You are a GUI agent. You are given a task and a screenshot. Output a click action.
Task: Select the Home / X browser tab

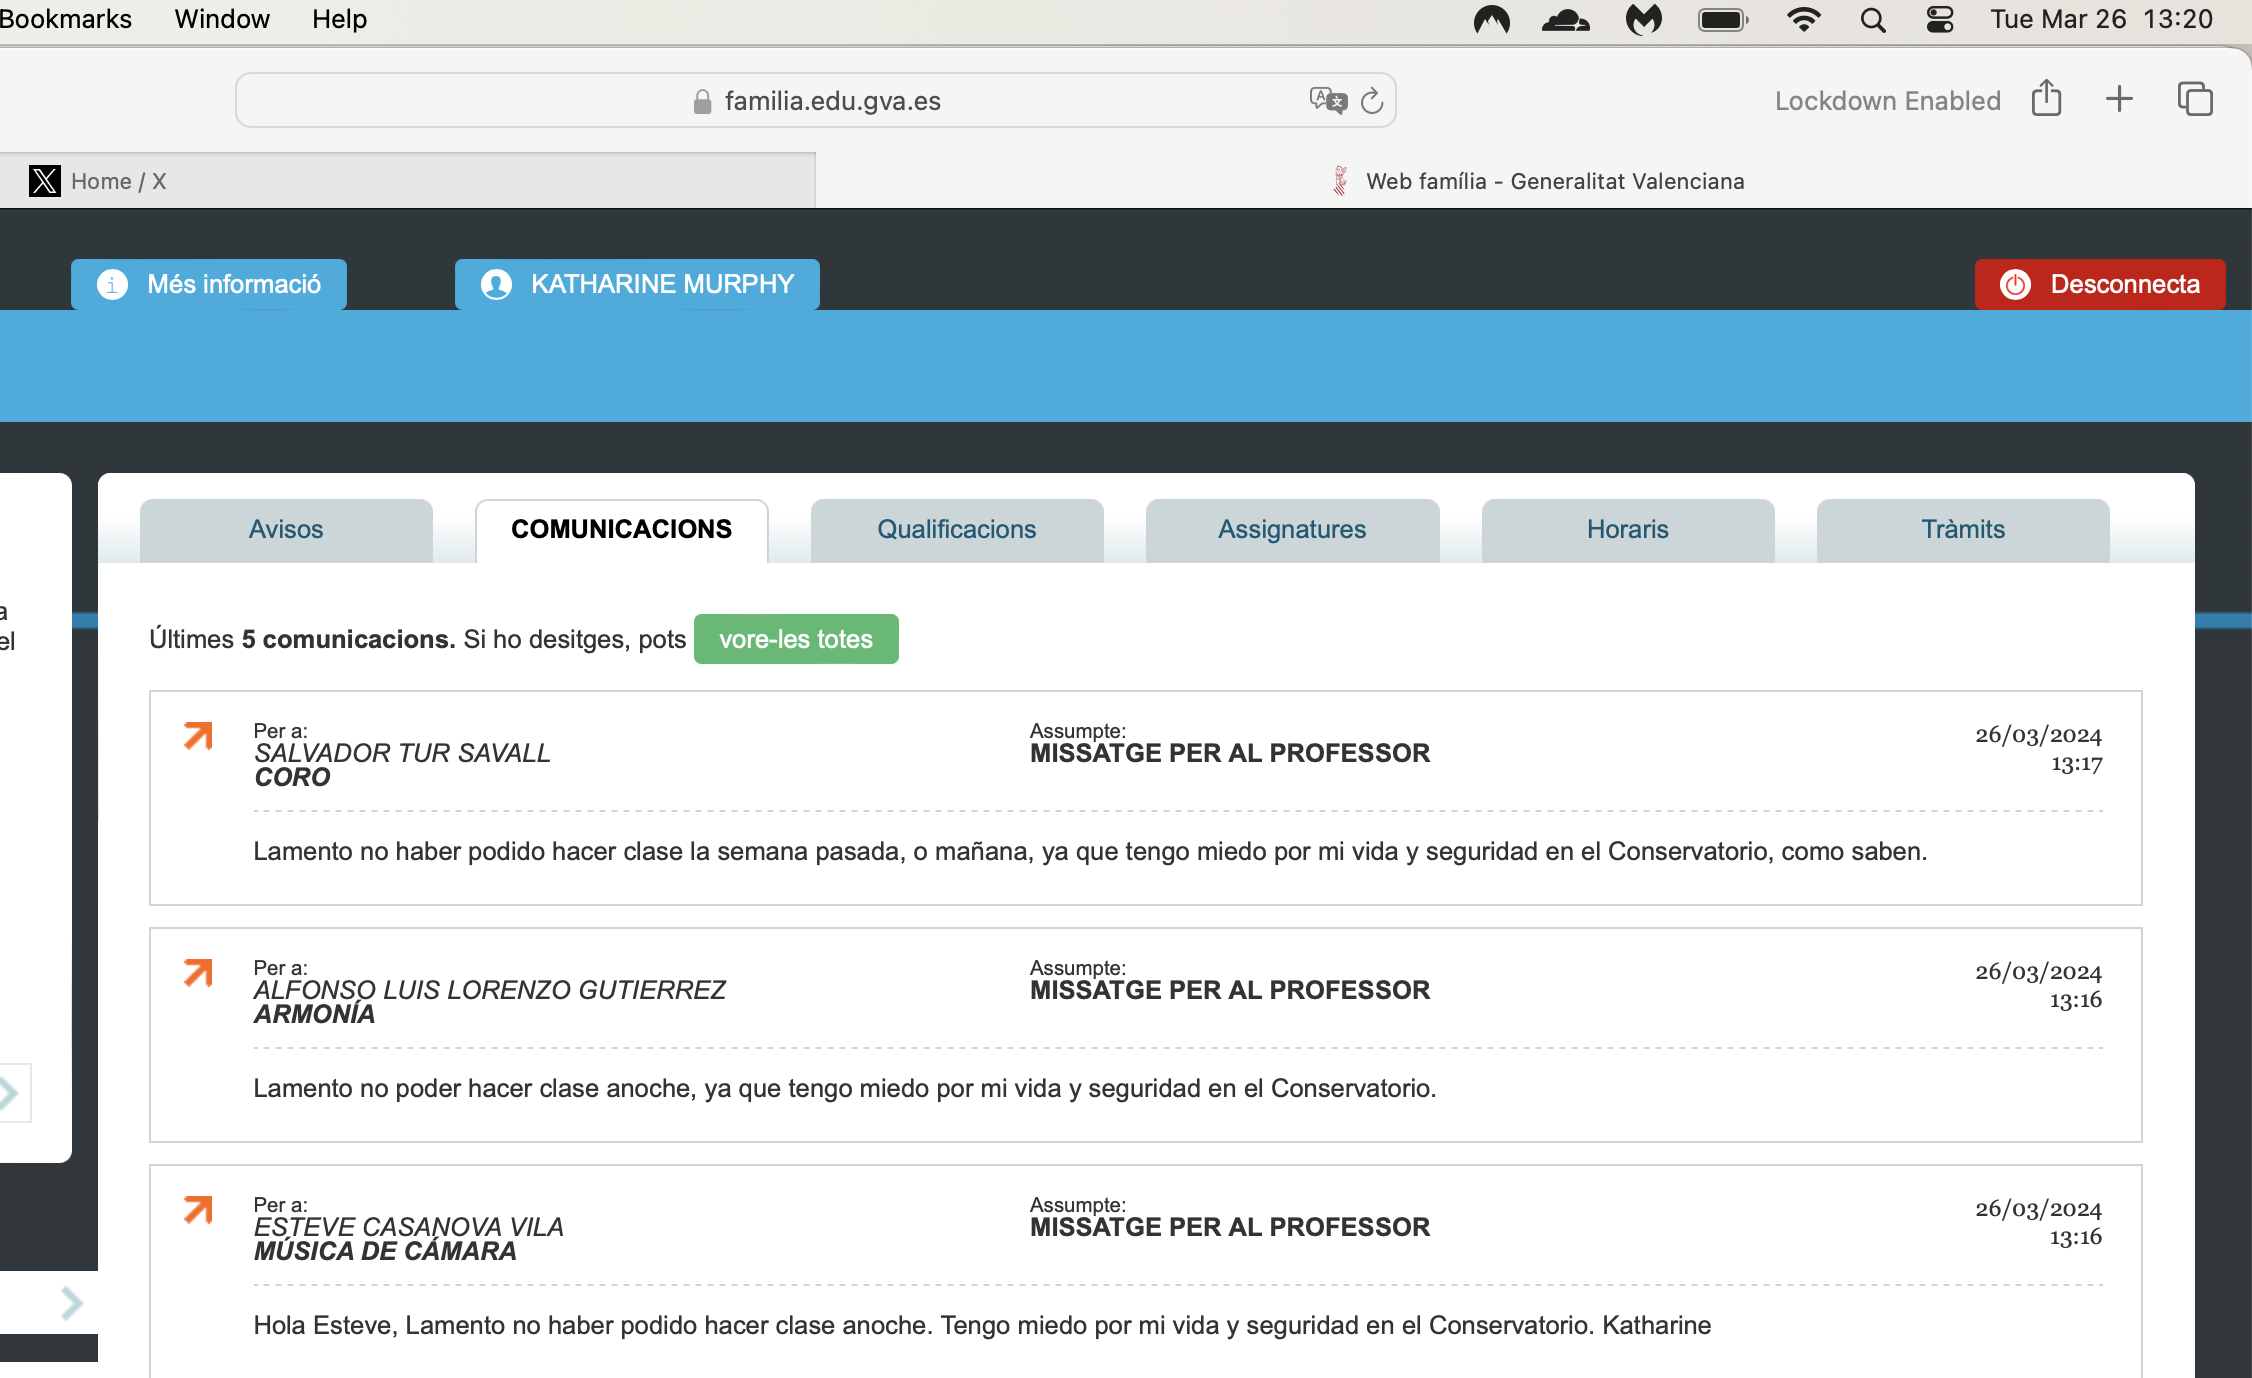point(407,181)
